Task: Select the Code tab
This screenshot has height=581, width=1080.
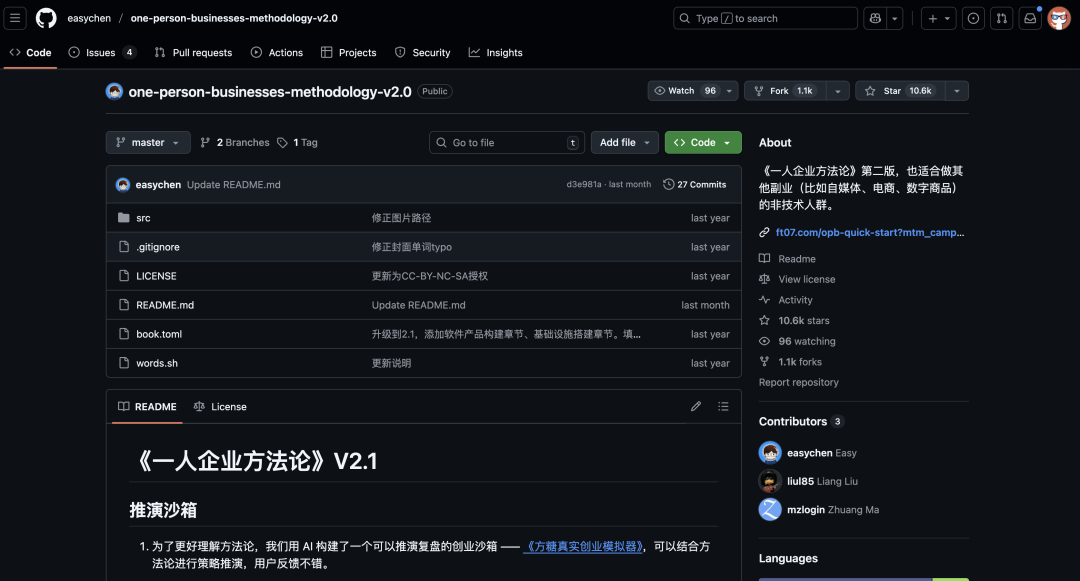Action: 30,52
